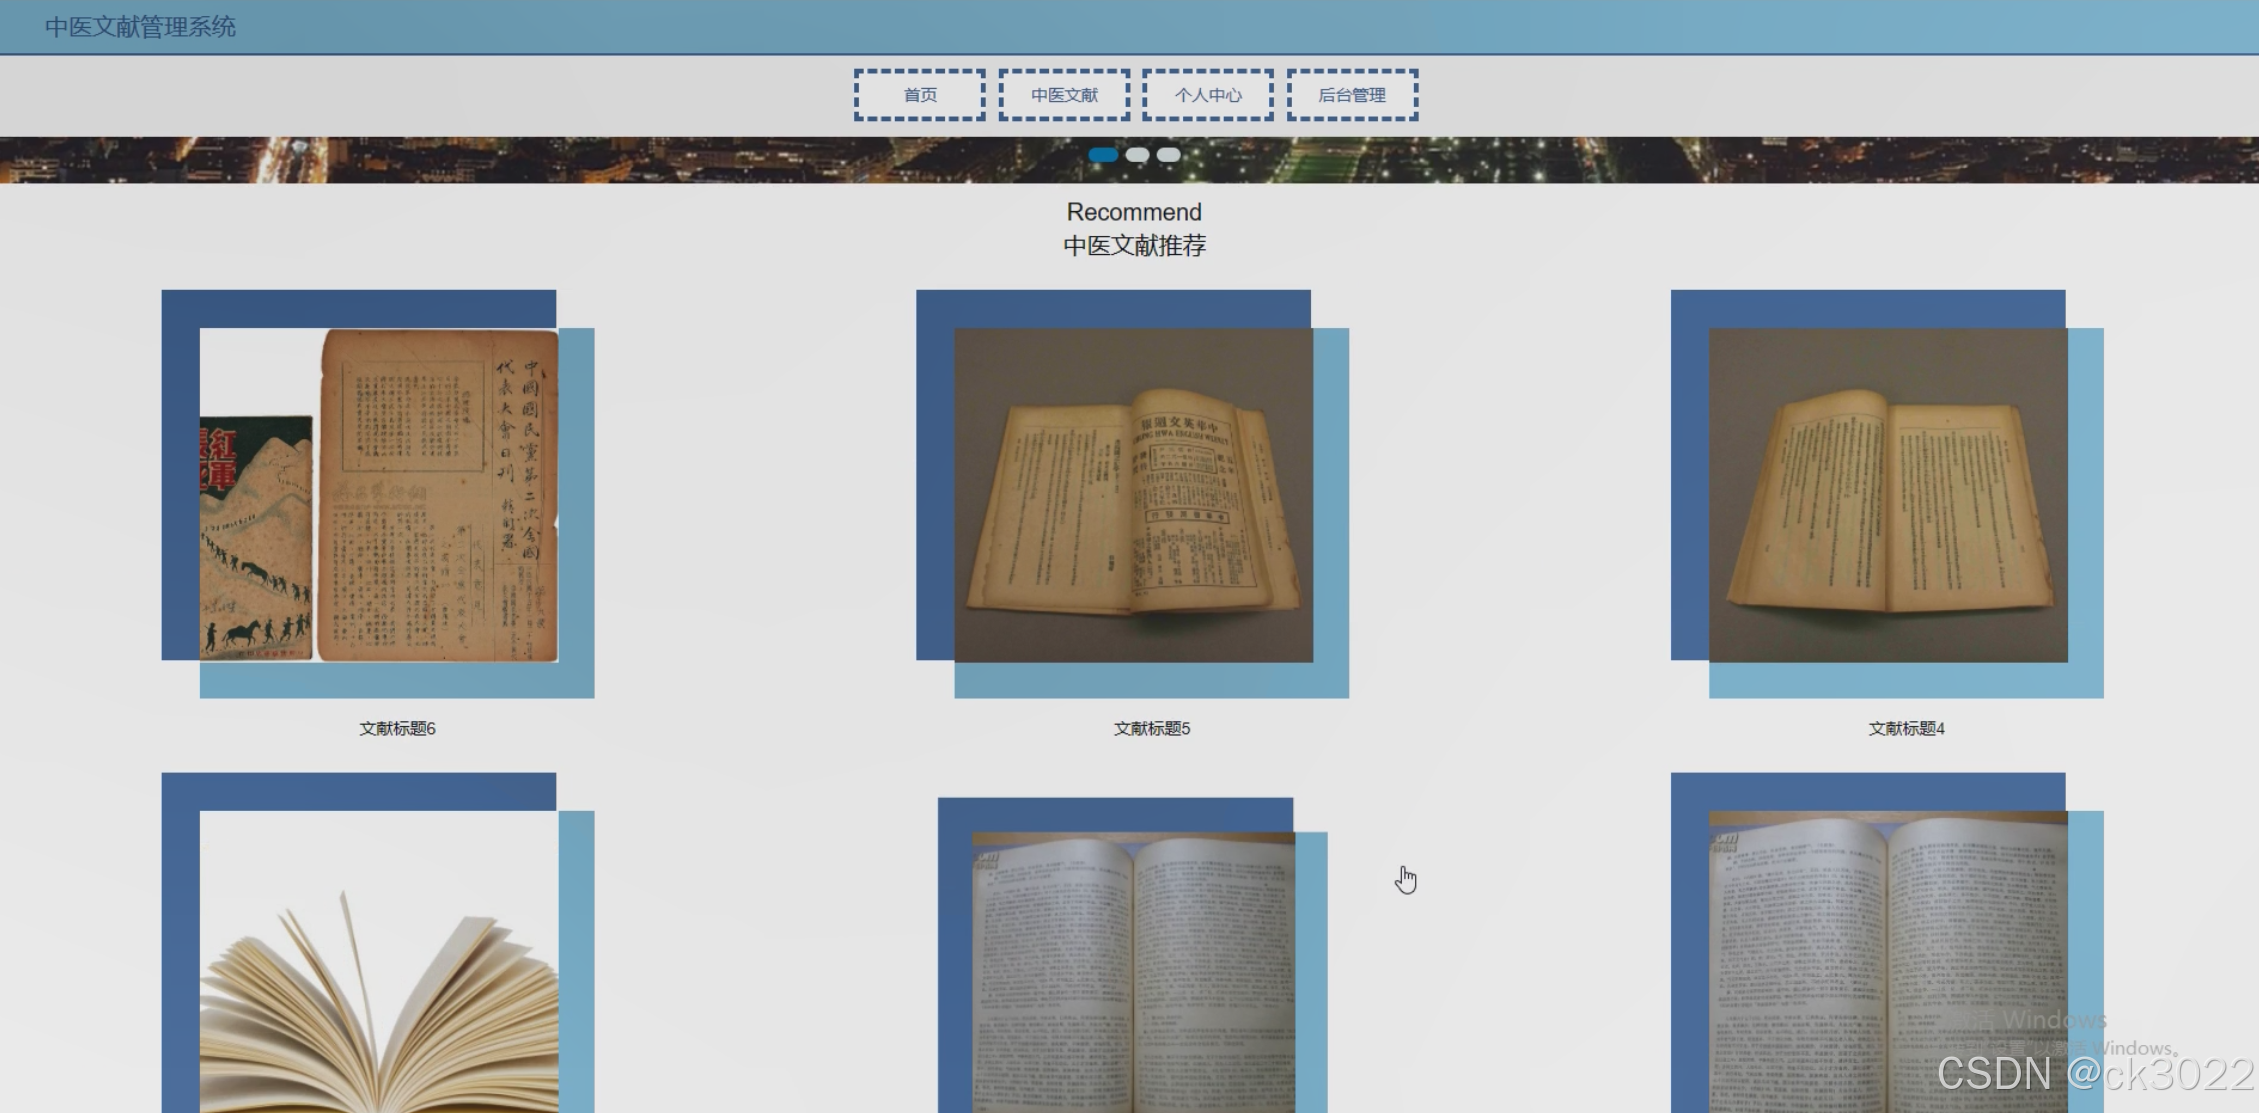Viewport: 2259px width, 1113px height.
Task: Click the 文献标题5 open book thumbnail
Action: pos(1133,495)
